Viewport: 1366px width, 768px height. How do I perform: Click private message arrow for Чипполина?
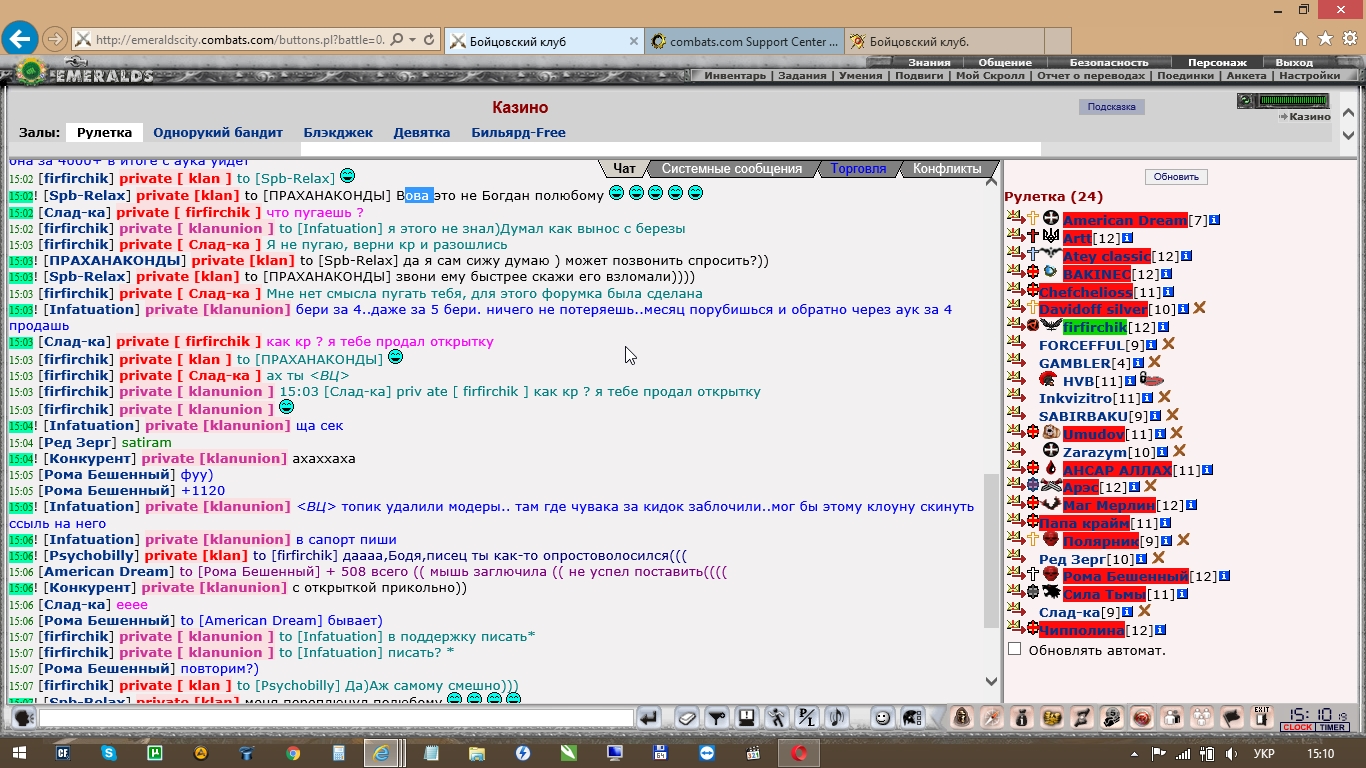click(1015, 629)
